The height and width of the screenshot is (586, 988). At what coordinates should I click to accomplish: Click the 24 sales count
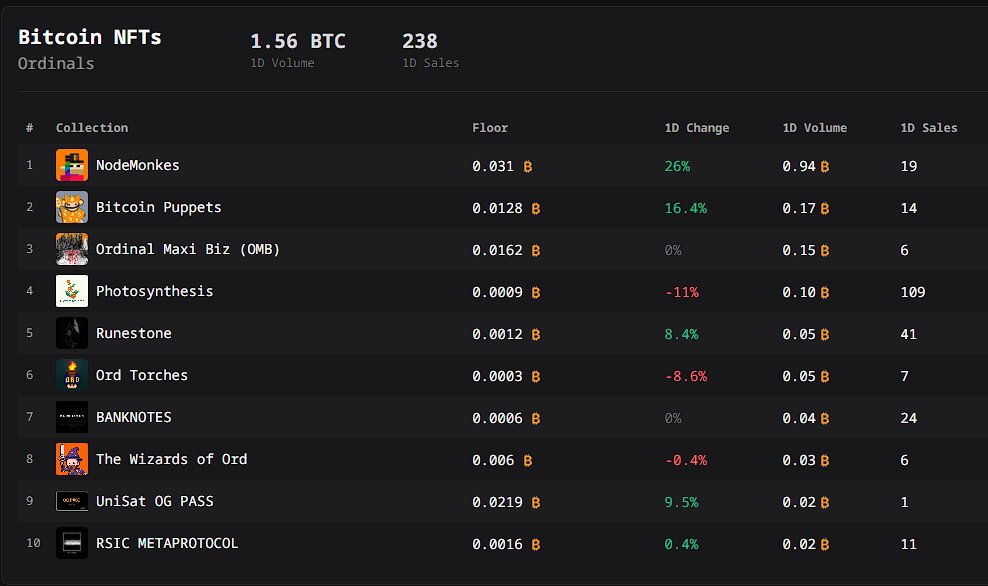coord(909,418)
